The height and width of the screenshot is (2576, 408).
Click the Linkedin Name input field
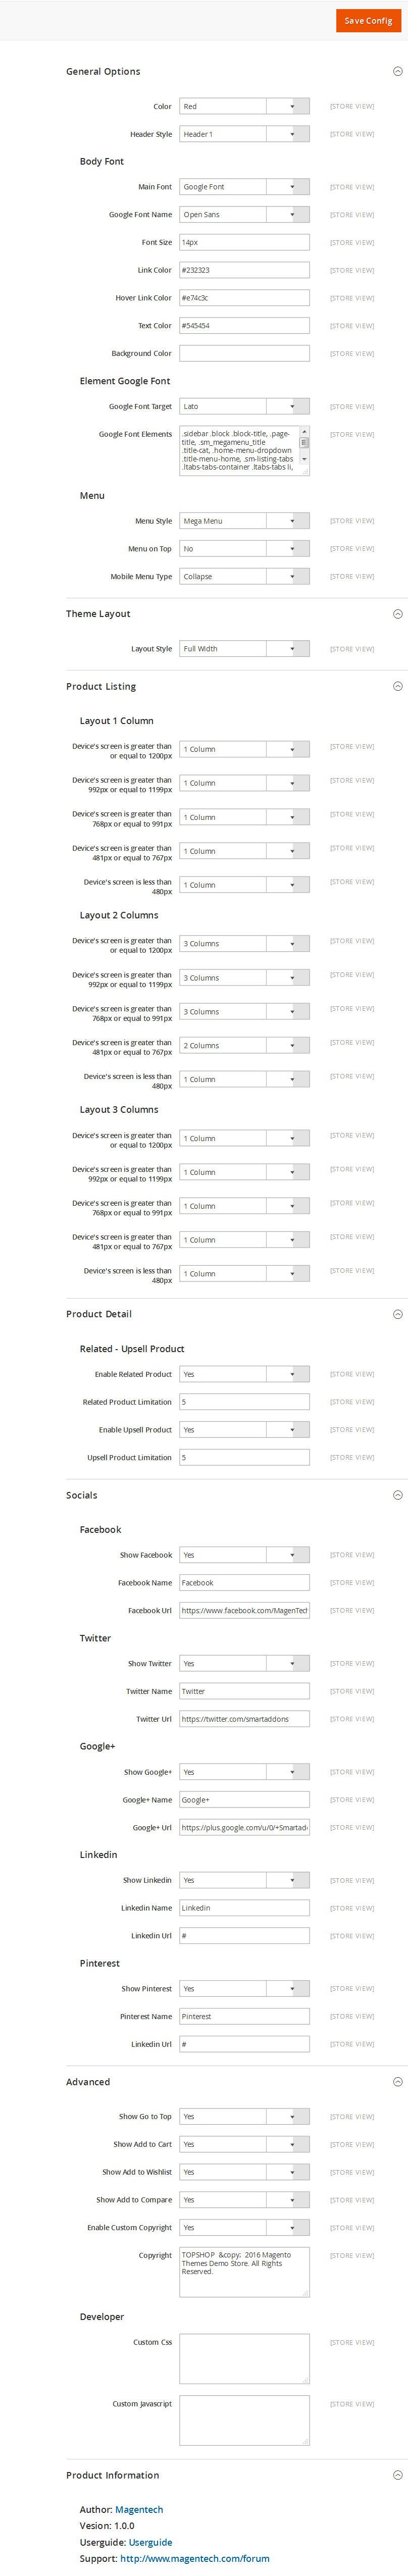coord(244,1908)
